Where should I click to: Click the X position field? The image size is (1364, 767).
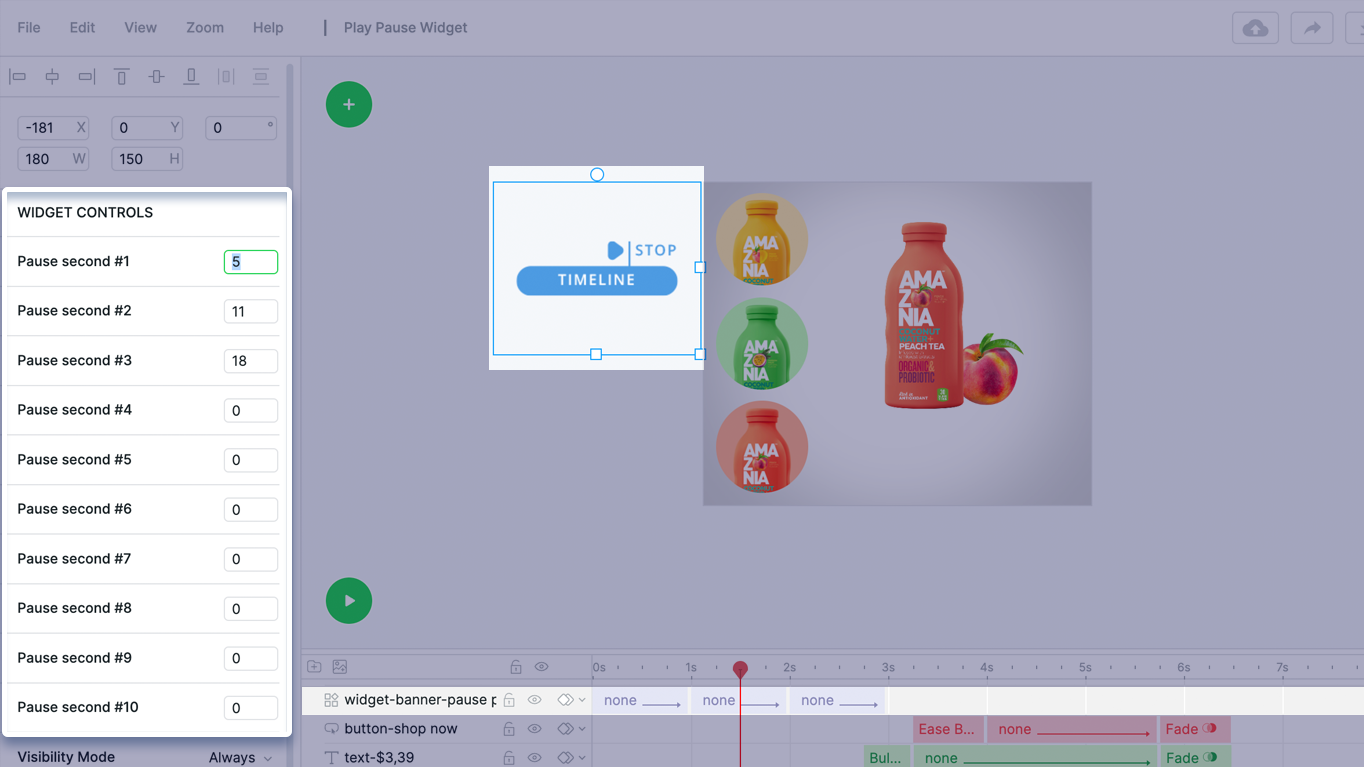(53, 128)
